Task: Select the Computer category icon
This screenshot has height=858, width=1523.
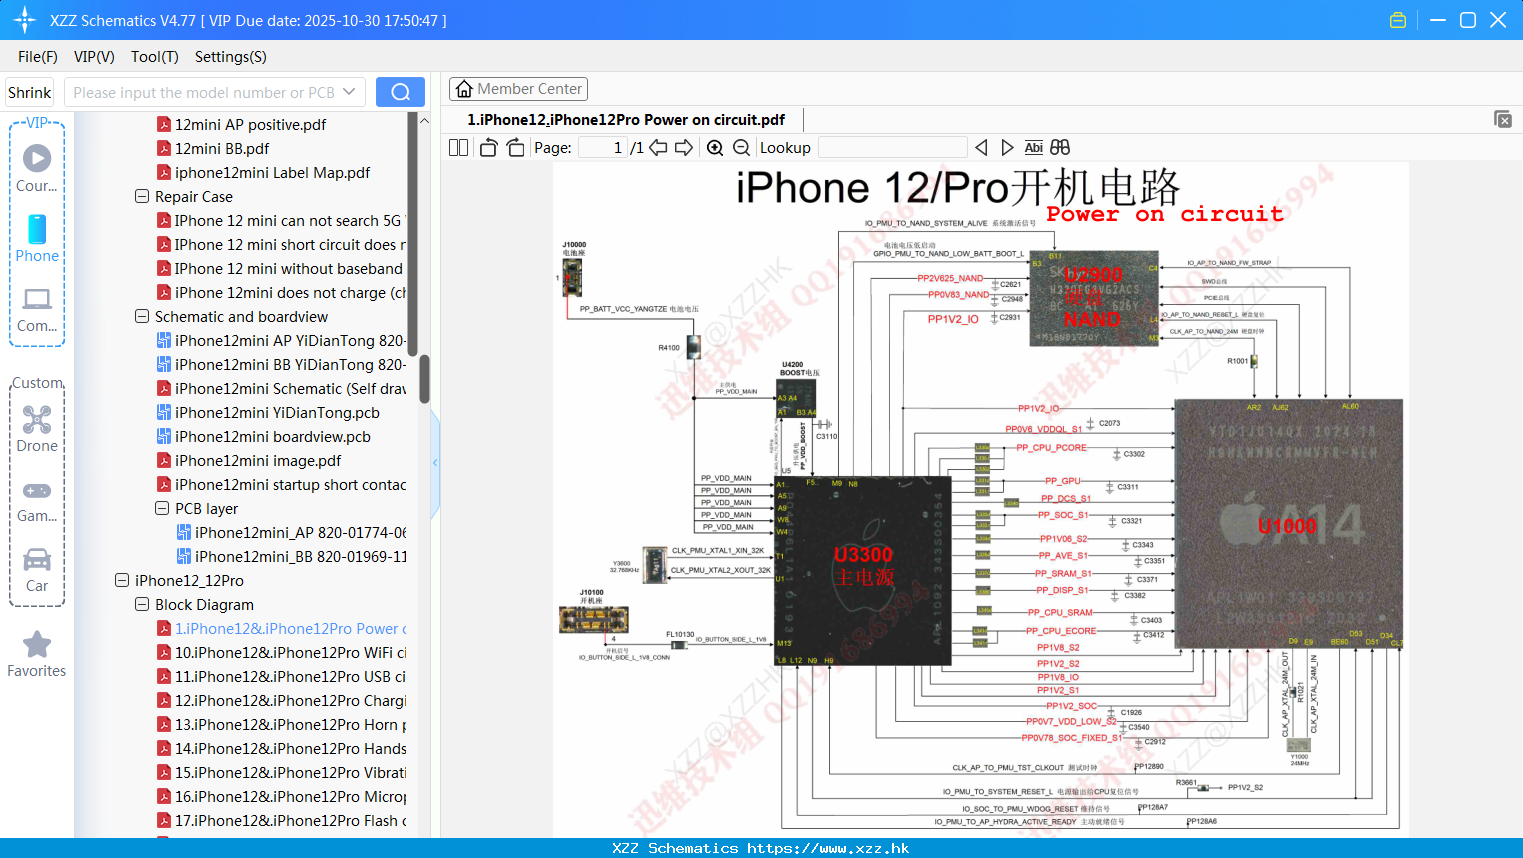Action: click(37, 309)
